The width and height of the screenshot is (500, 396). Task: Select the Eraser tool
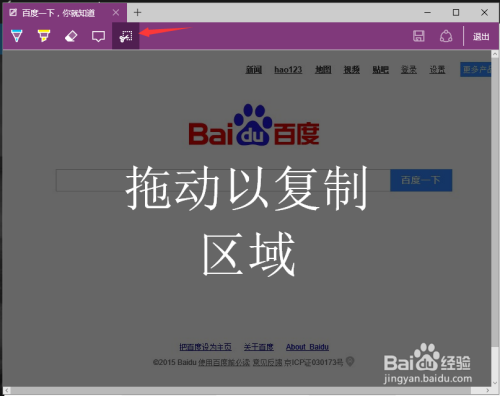click(71, 36)
